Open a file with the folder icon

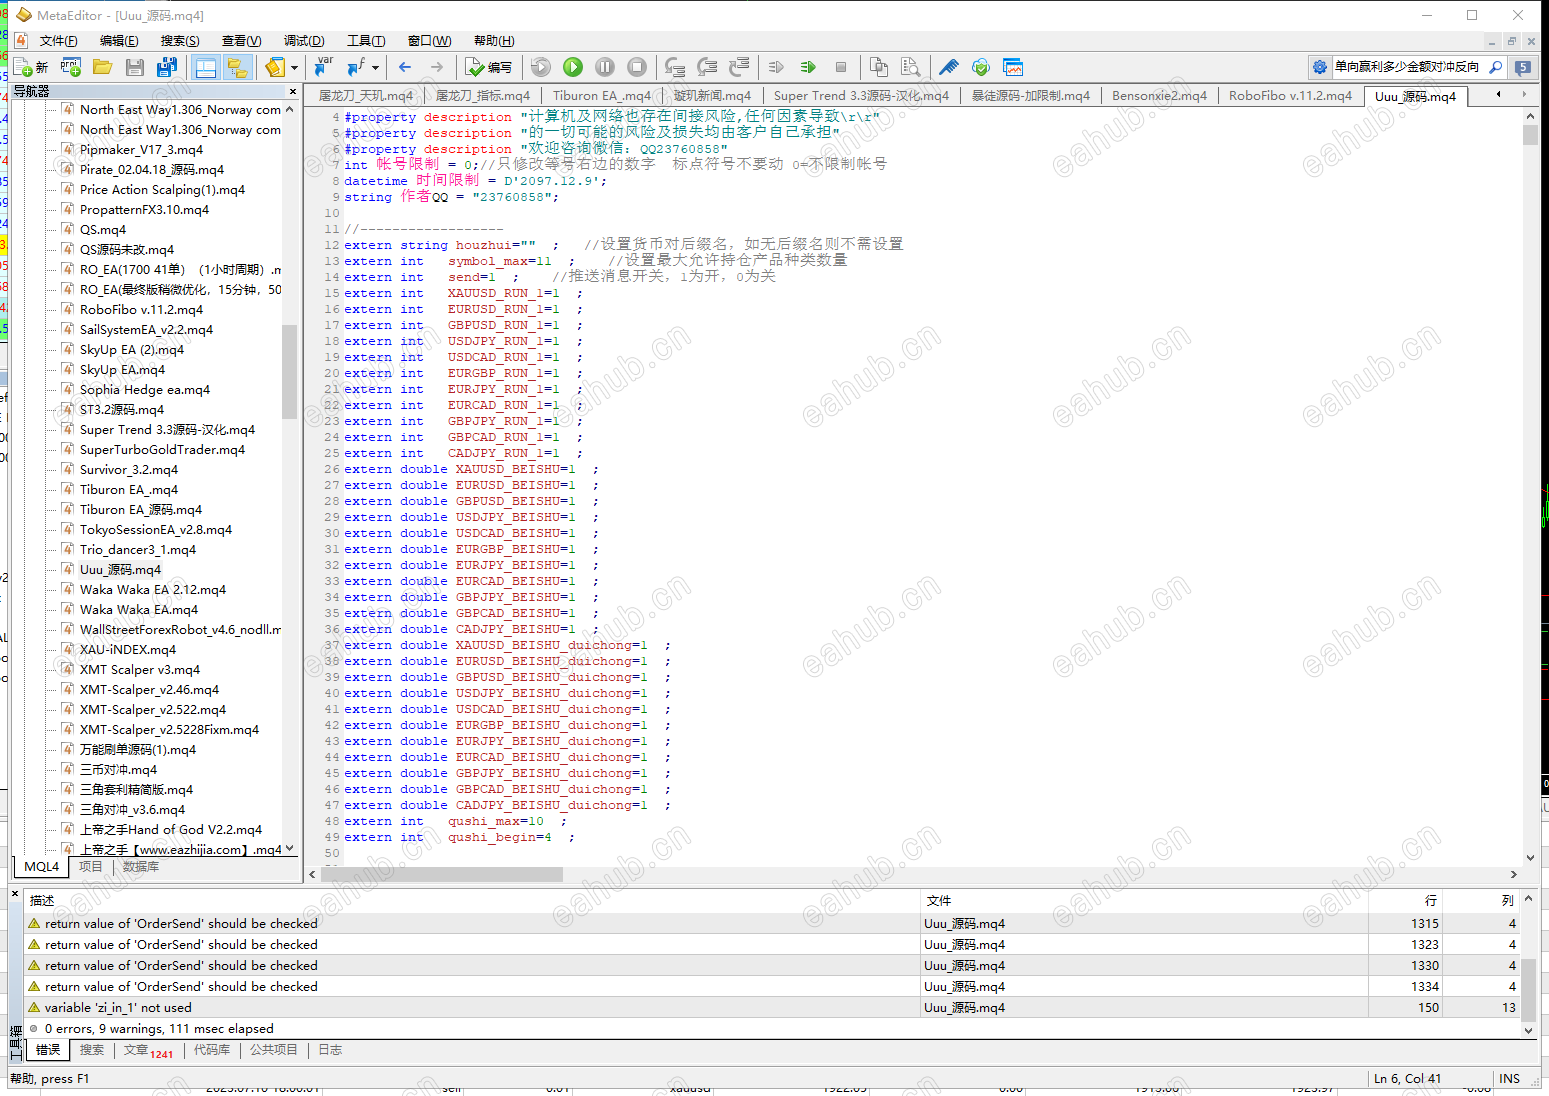tap(102, 67)
